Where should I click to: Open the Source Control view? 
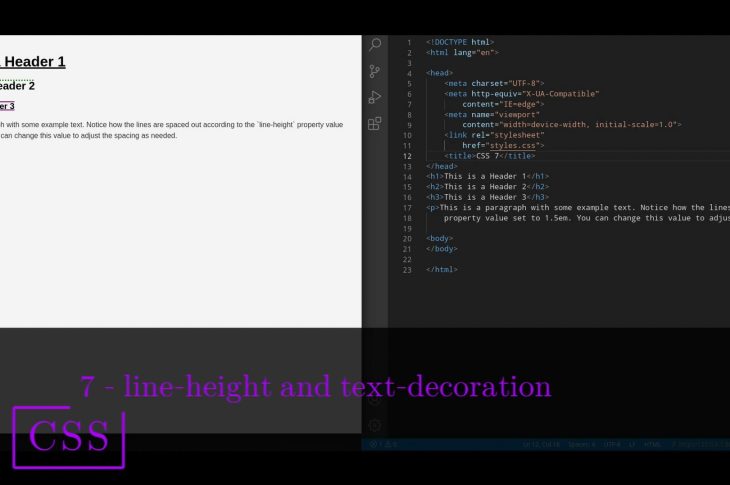(x=375, y=71)
